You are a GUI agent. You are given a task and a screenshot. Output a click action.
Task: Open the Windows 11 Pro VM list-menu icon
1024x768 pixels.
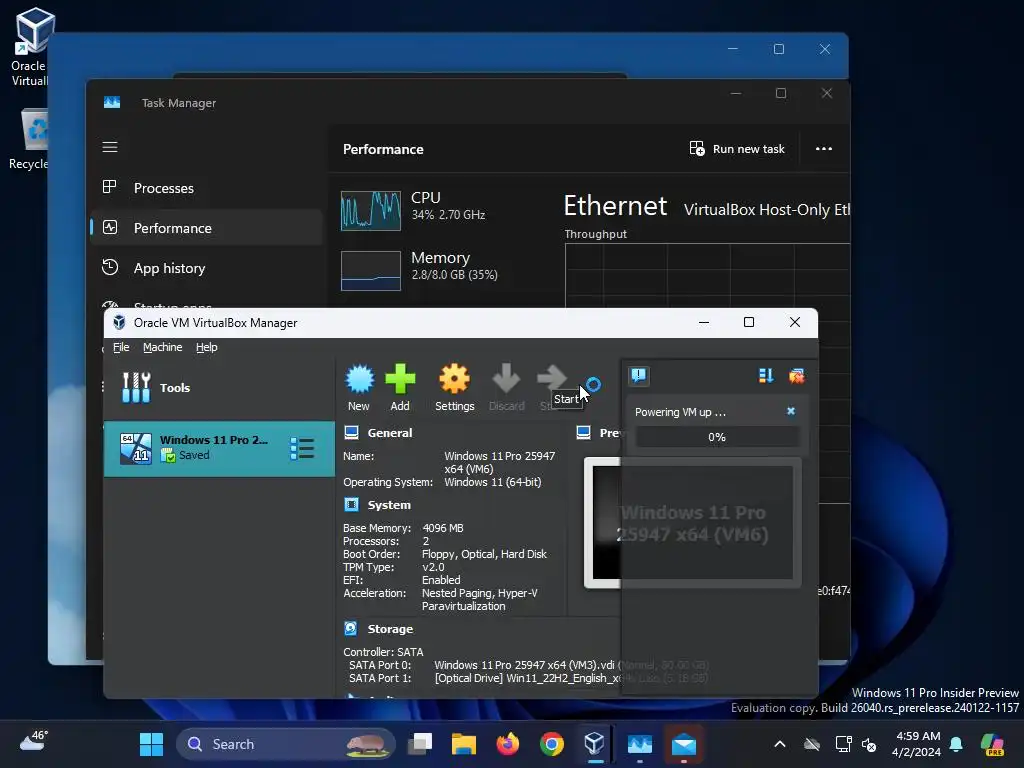coord(302,449)
